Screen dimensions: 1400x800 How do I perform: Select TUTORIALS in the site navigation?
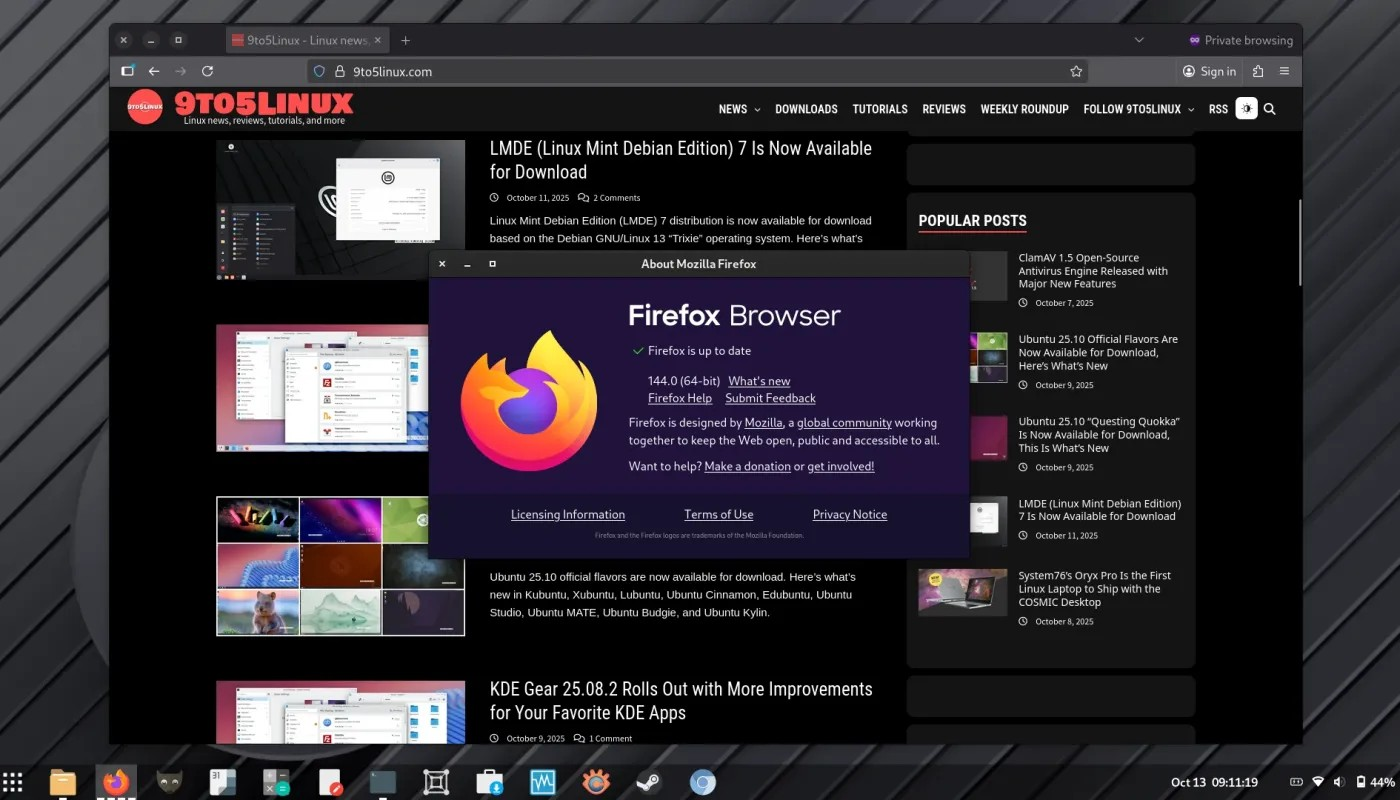click(x=879, y=109)
